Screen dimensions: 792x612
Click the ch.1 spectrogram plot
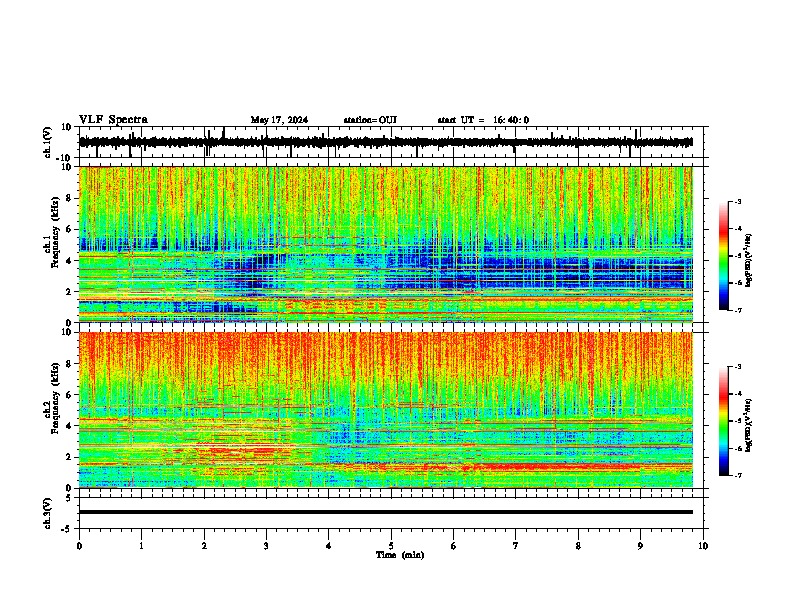click(385, 244)
